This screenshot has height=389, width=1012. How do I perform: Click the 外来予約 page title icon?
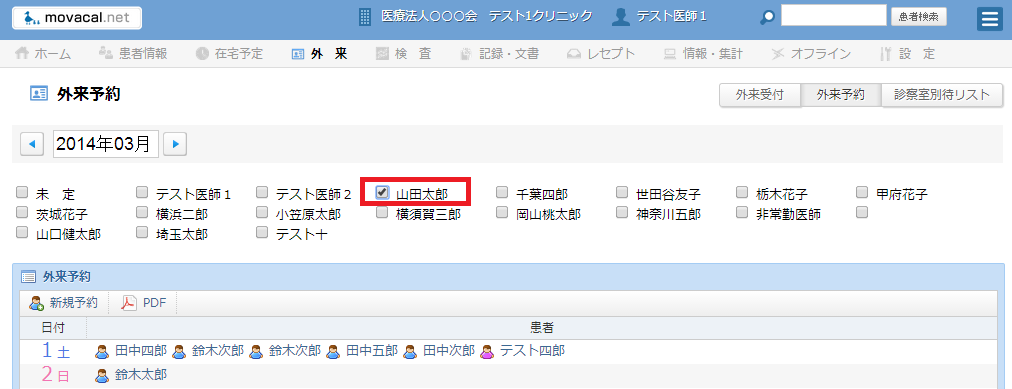tap(39, 94)
